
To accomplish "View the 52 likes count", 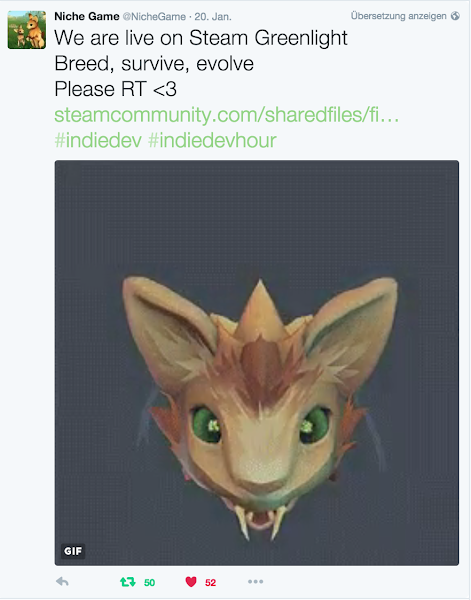I will click(x=210, y=582).
